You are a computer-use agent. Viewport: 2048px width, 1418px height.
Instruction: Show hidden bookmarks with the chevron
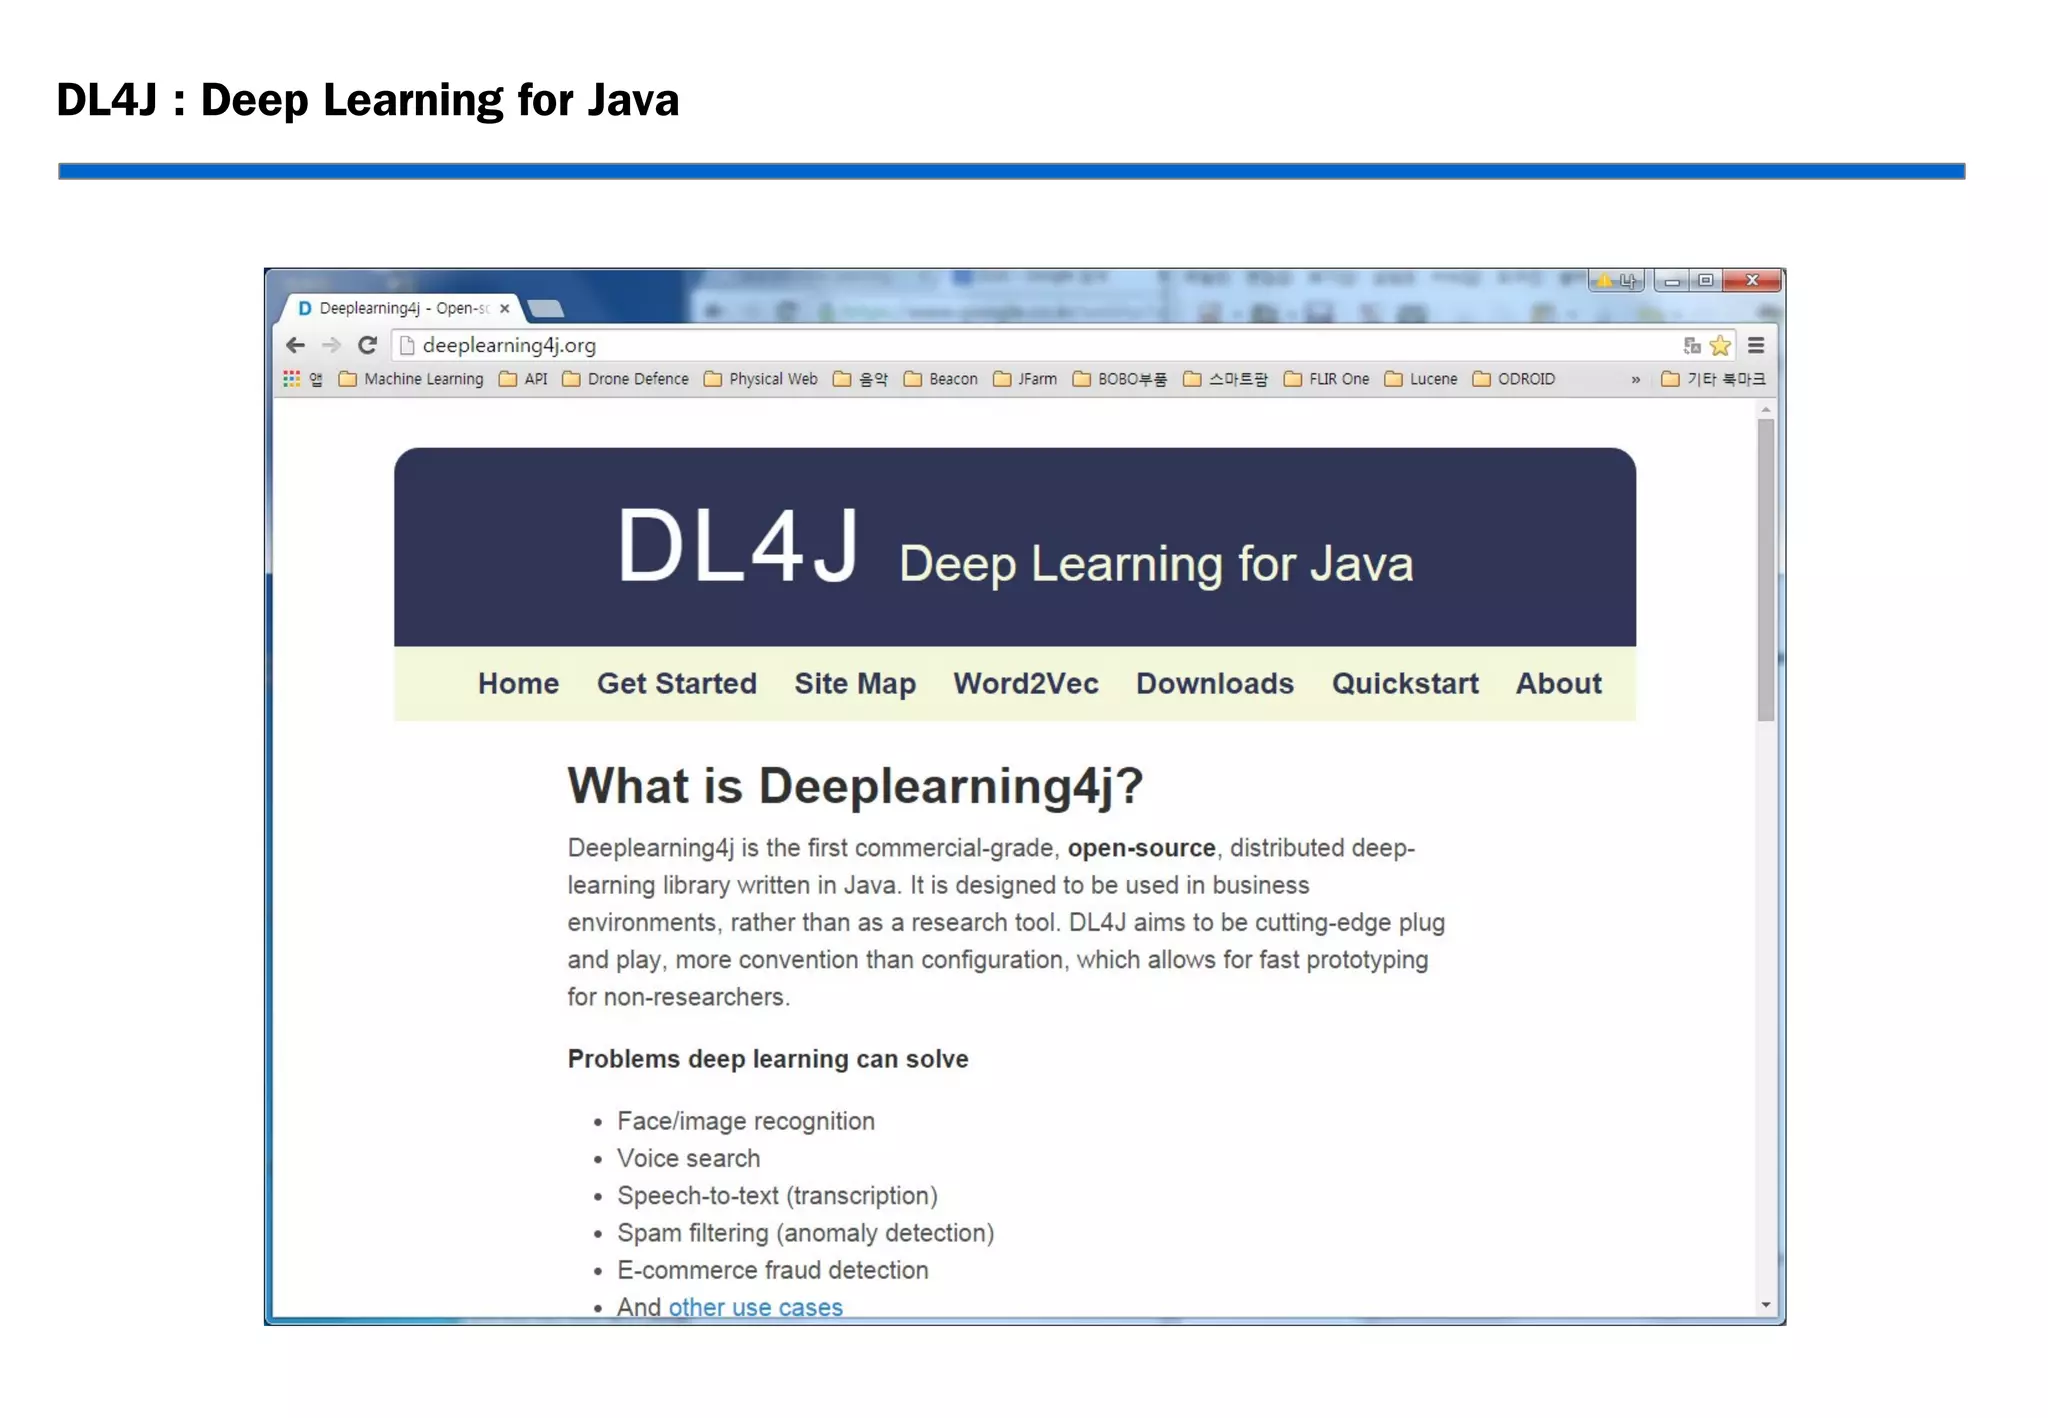[1636, 379]
